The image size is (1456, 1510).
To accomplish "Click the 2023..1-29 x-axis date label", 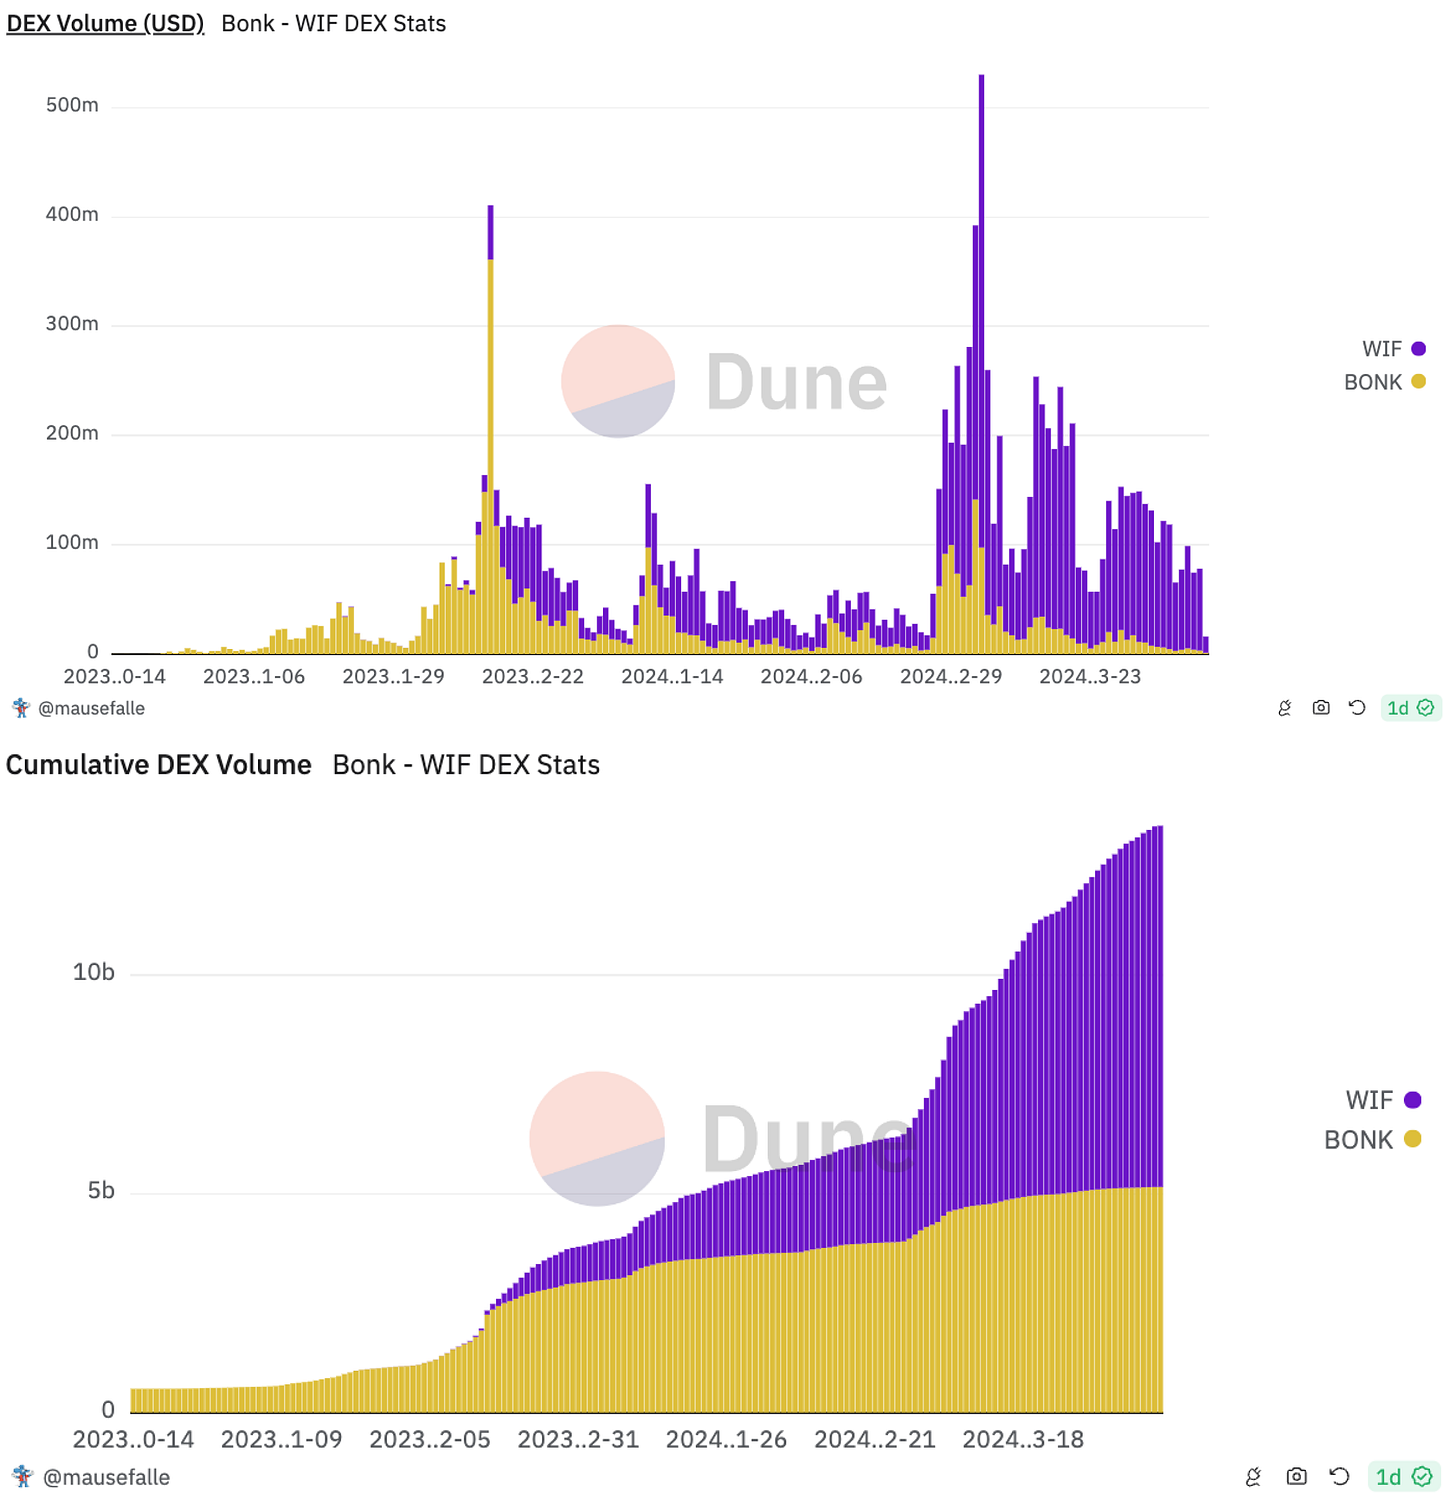I will (x=393, y=677).
